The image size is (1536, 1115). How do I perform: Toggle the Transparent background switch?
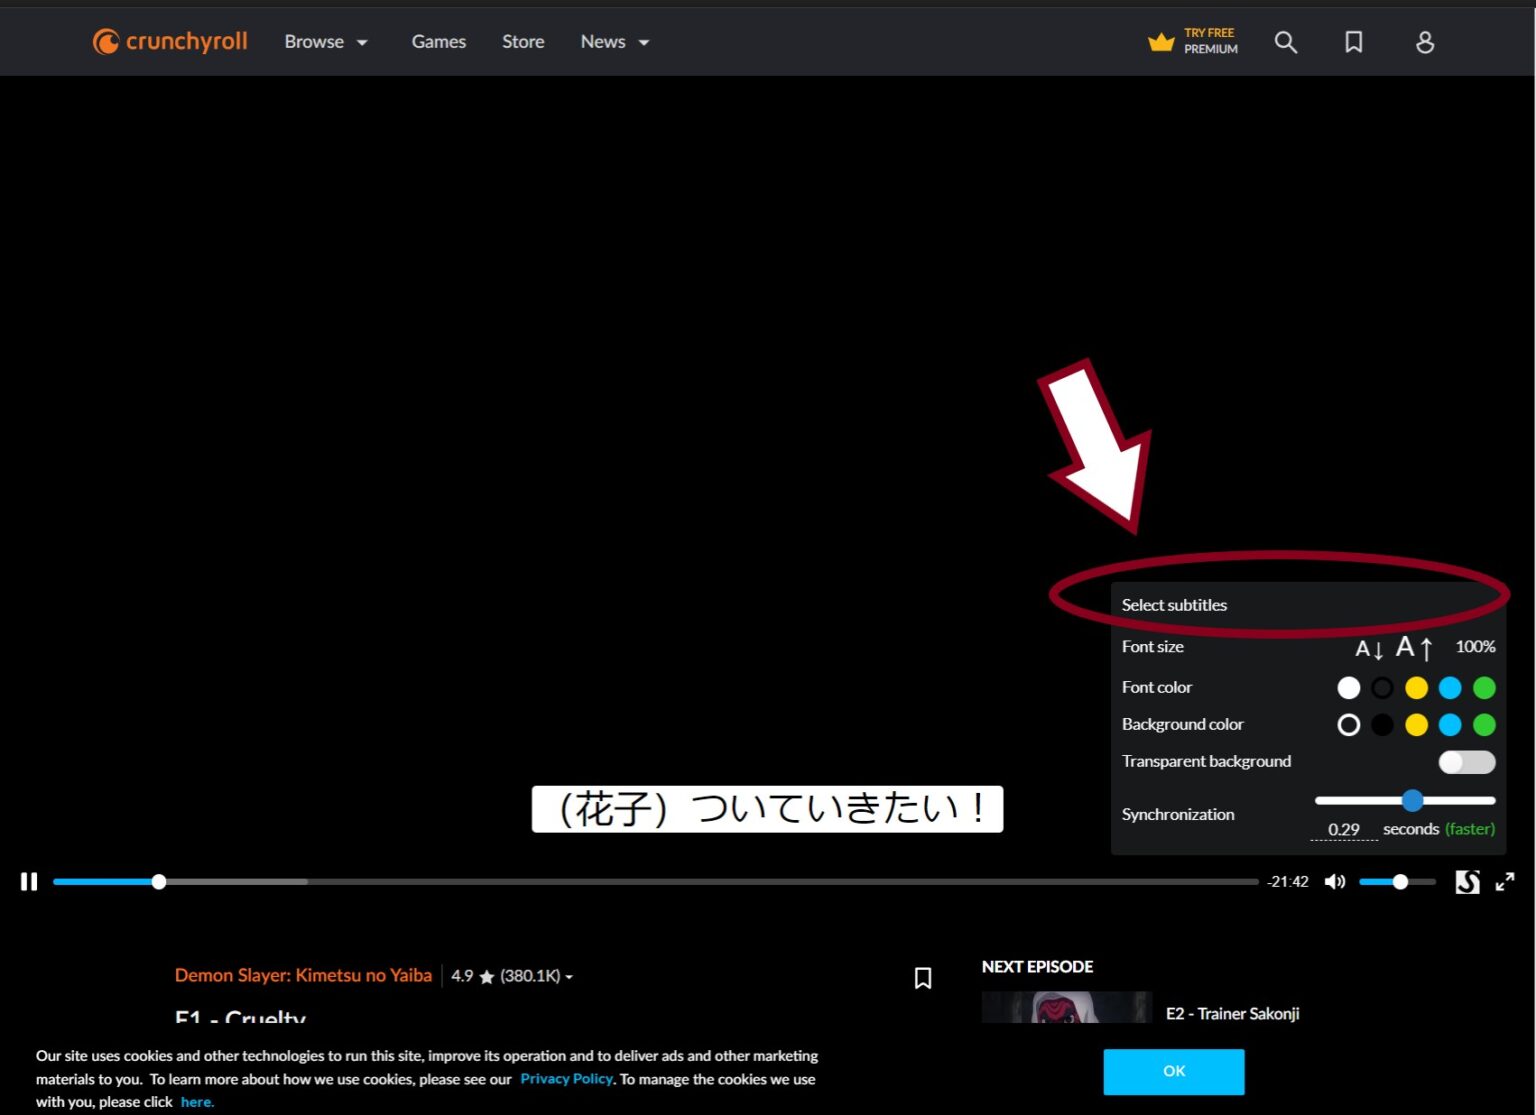(x=1466, y=762)
